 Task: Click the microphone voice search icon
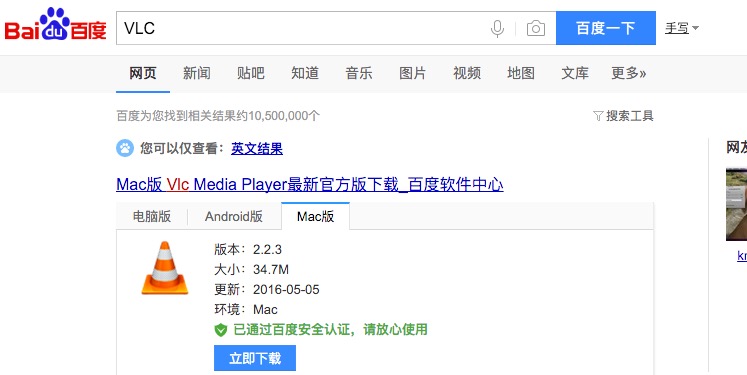pos(497,29)
